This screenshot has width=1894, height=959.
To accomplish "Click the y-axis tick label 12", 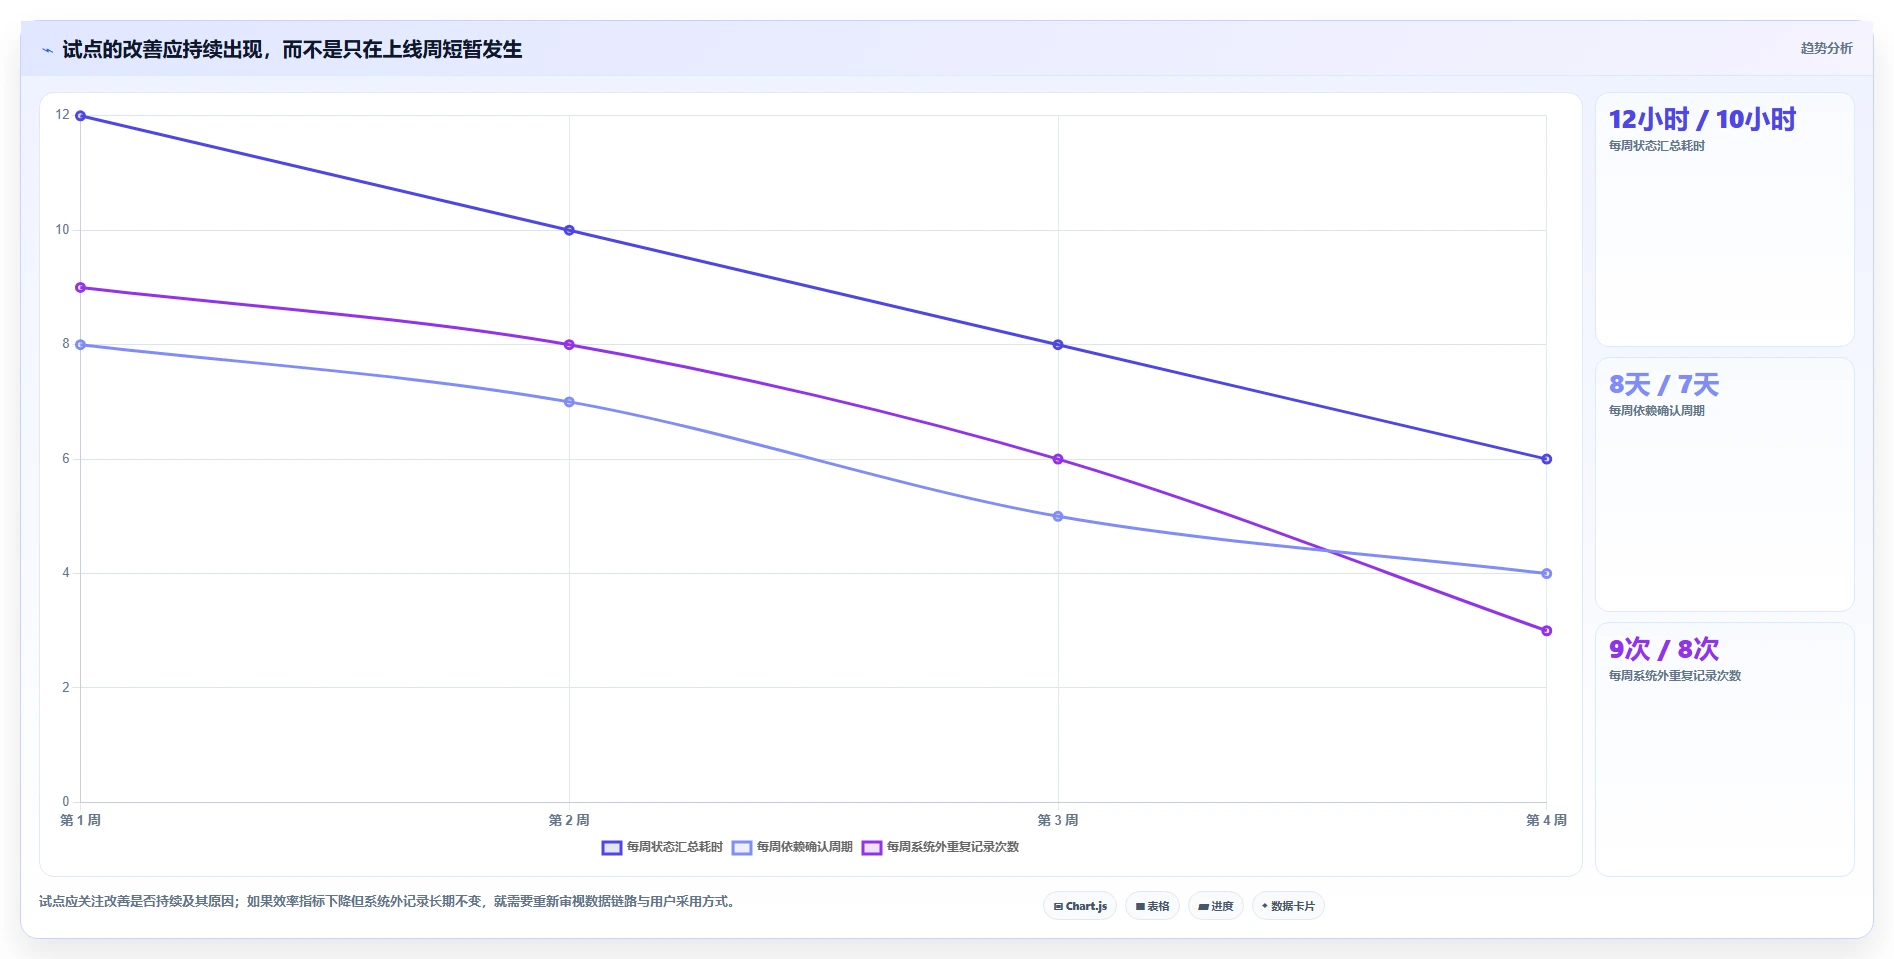I will 62,115.
